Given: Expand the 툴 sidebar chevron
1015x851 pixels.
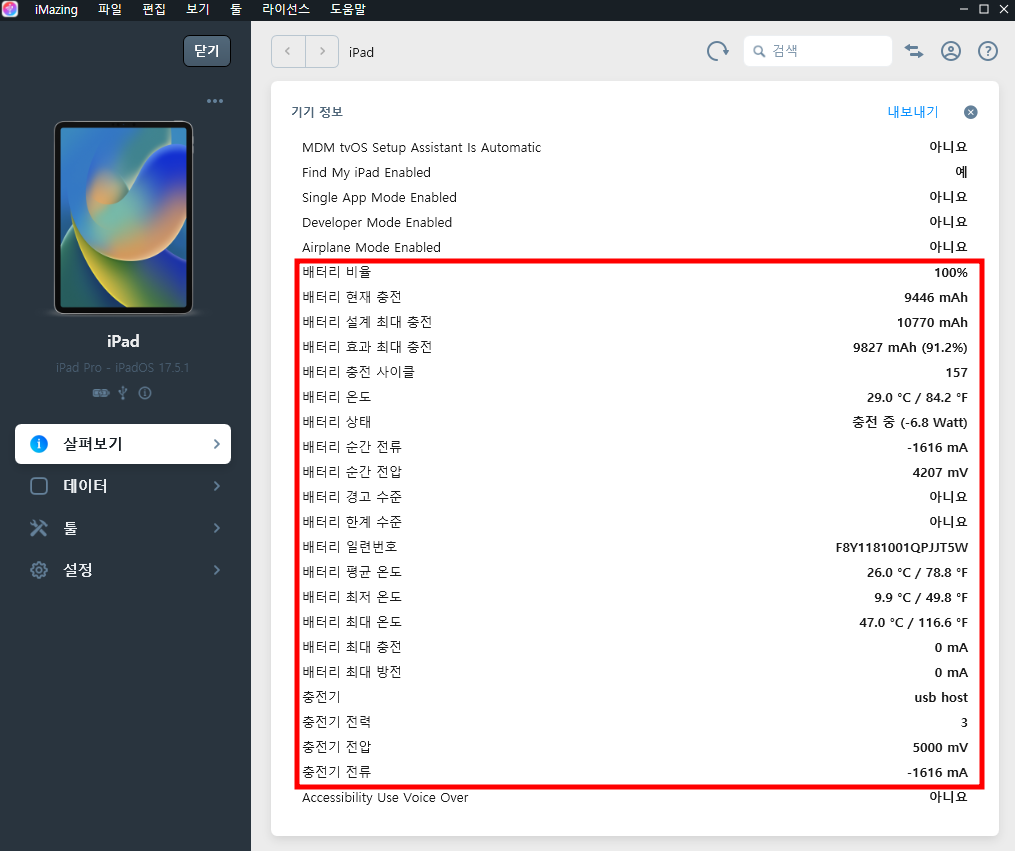Looking at the screenshot, I should click(x=217, y=528).
